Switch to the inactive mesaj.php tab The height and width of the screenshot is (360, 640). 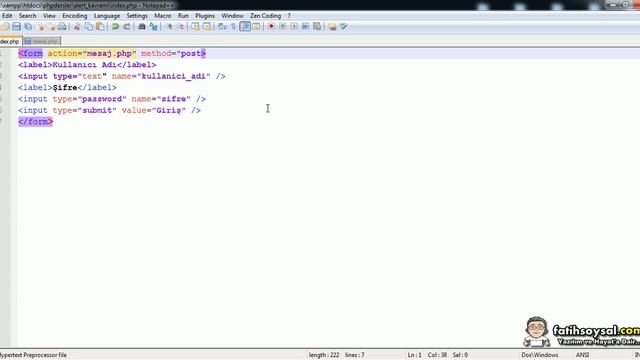(x=42, y=41)
